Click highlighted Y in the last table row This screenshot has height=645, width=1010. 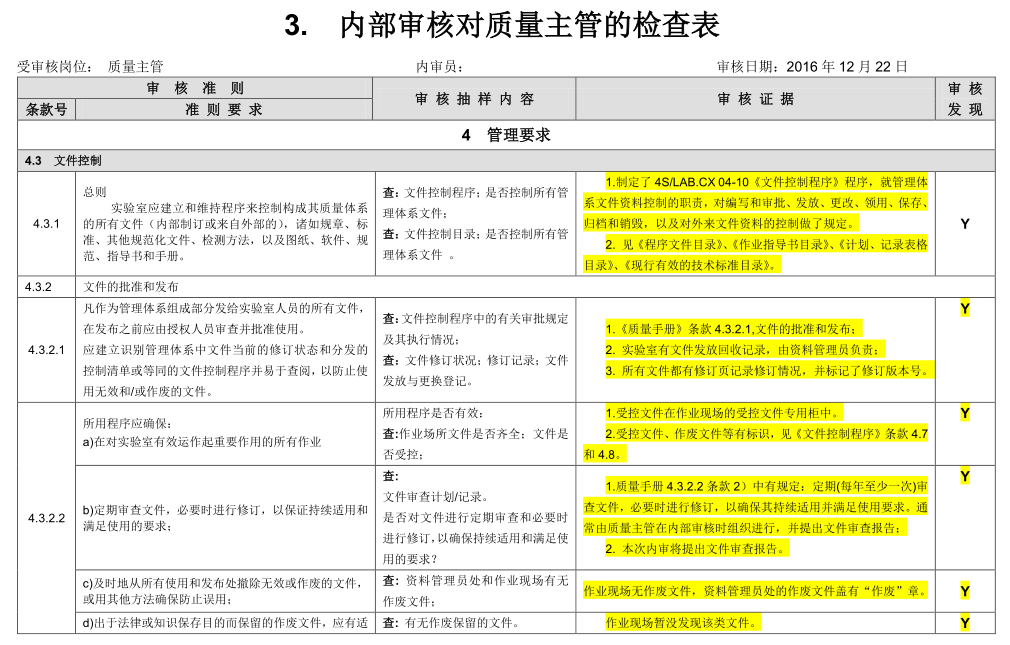(965, 622)
